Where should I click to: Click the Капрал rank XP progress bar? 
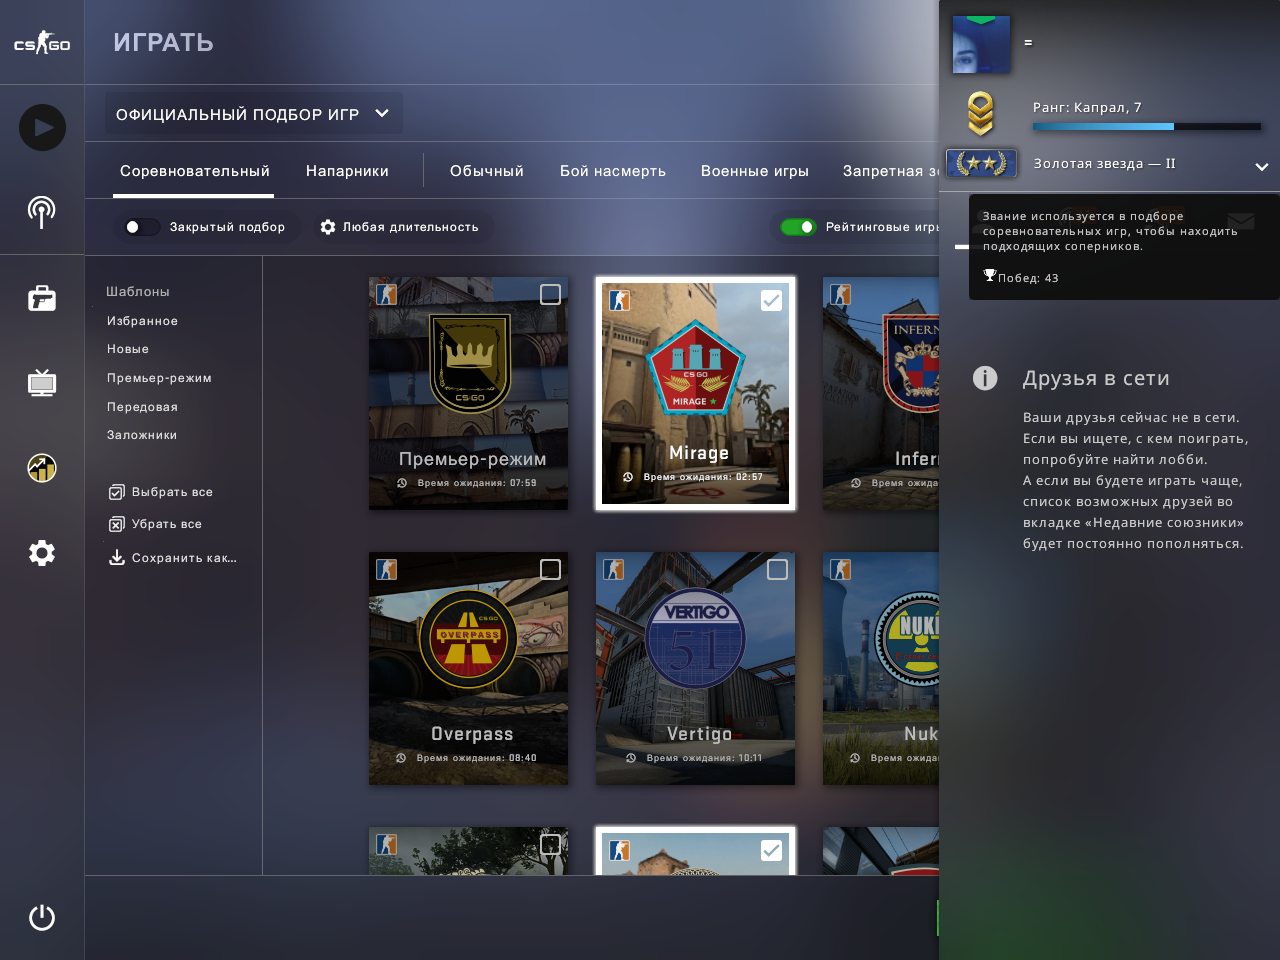pos(1147,127)
